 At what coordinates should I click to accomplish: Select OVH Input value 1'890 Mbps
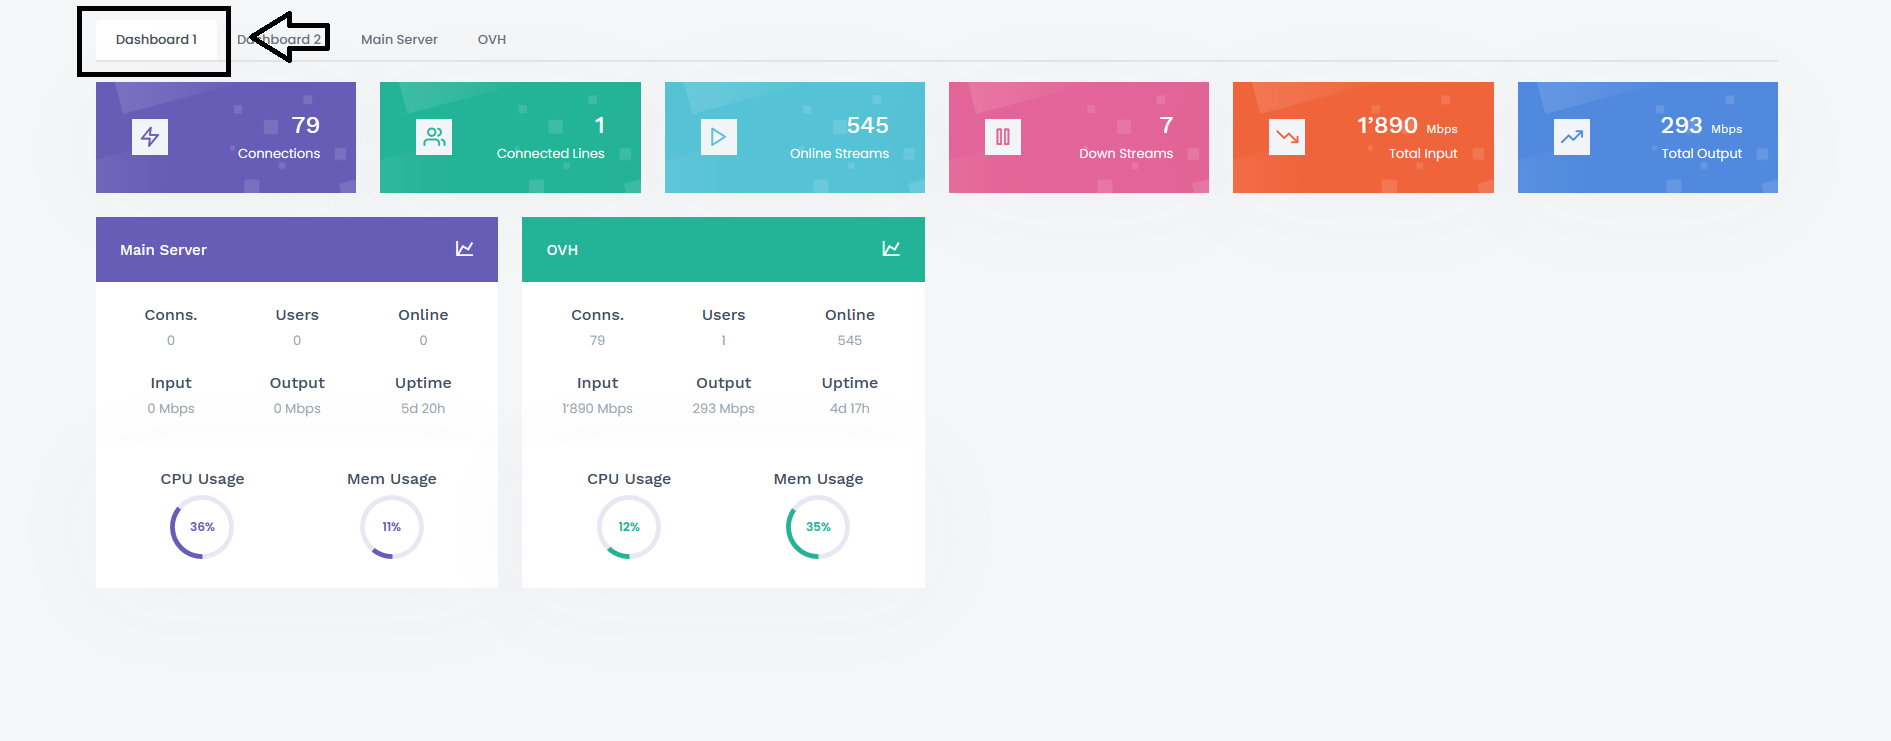tap(597, 408)
